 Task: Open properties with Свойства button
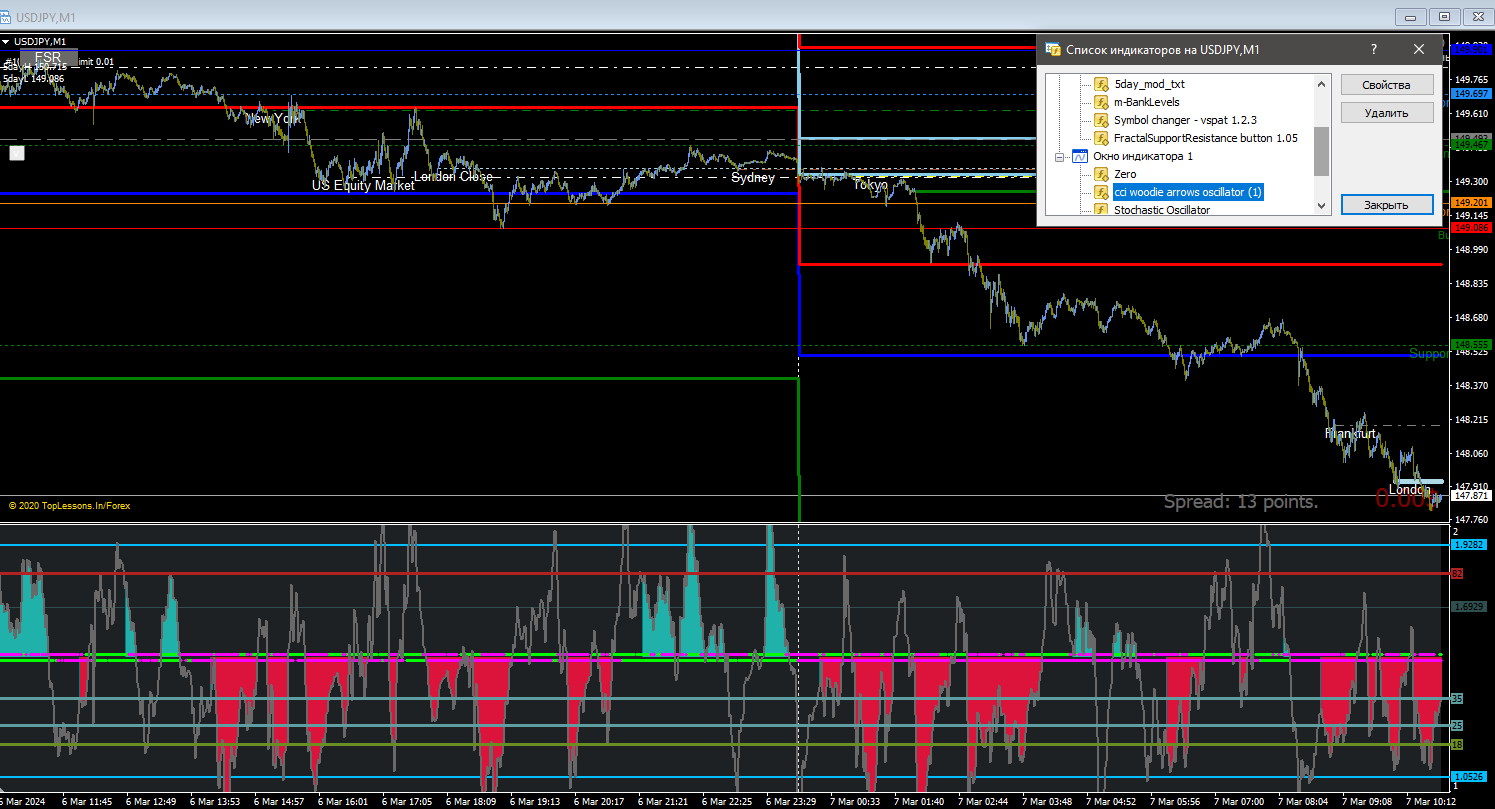(1387, 85)
